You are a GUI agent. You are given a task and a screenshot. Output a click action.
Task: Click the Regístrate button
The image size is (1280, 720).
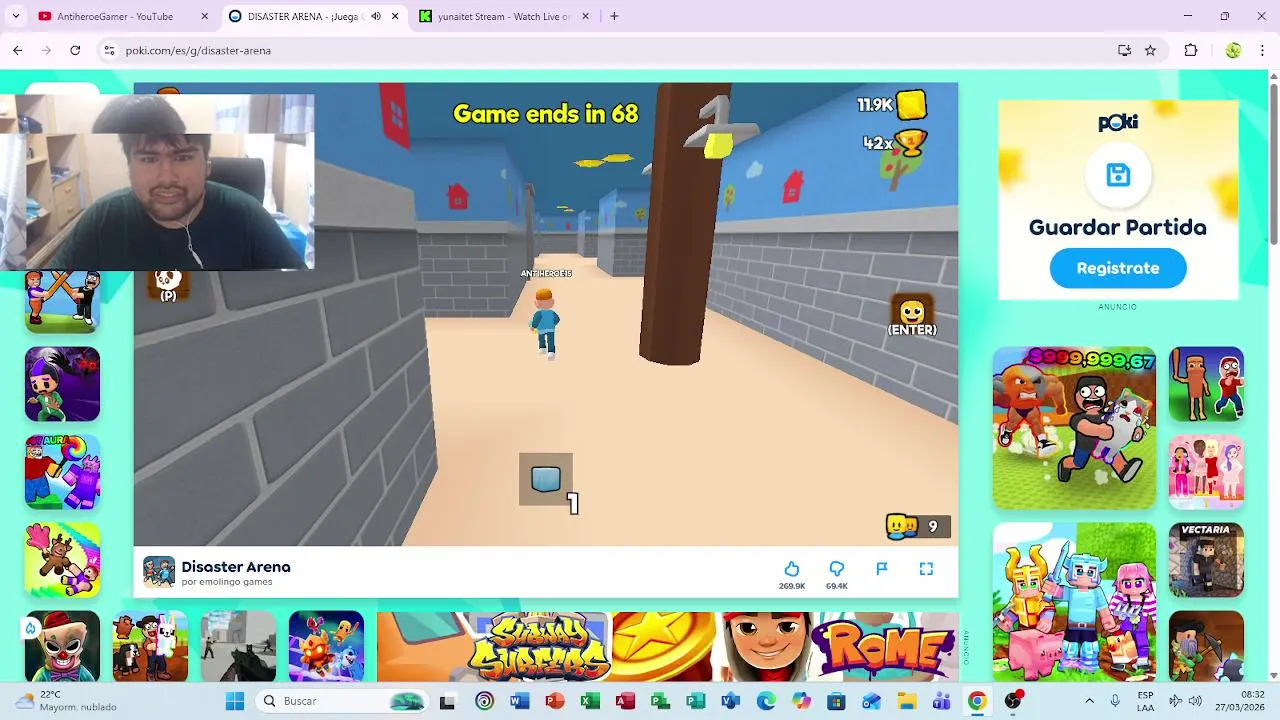tap(1118, 268)
